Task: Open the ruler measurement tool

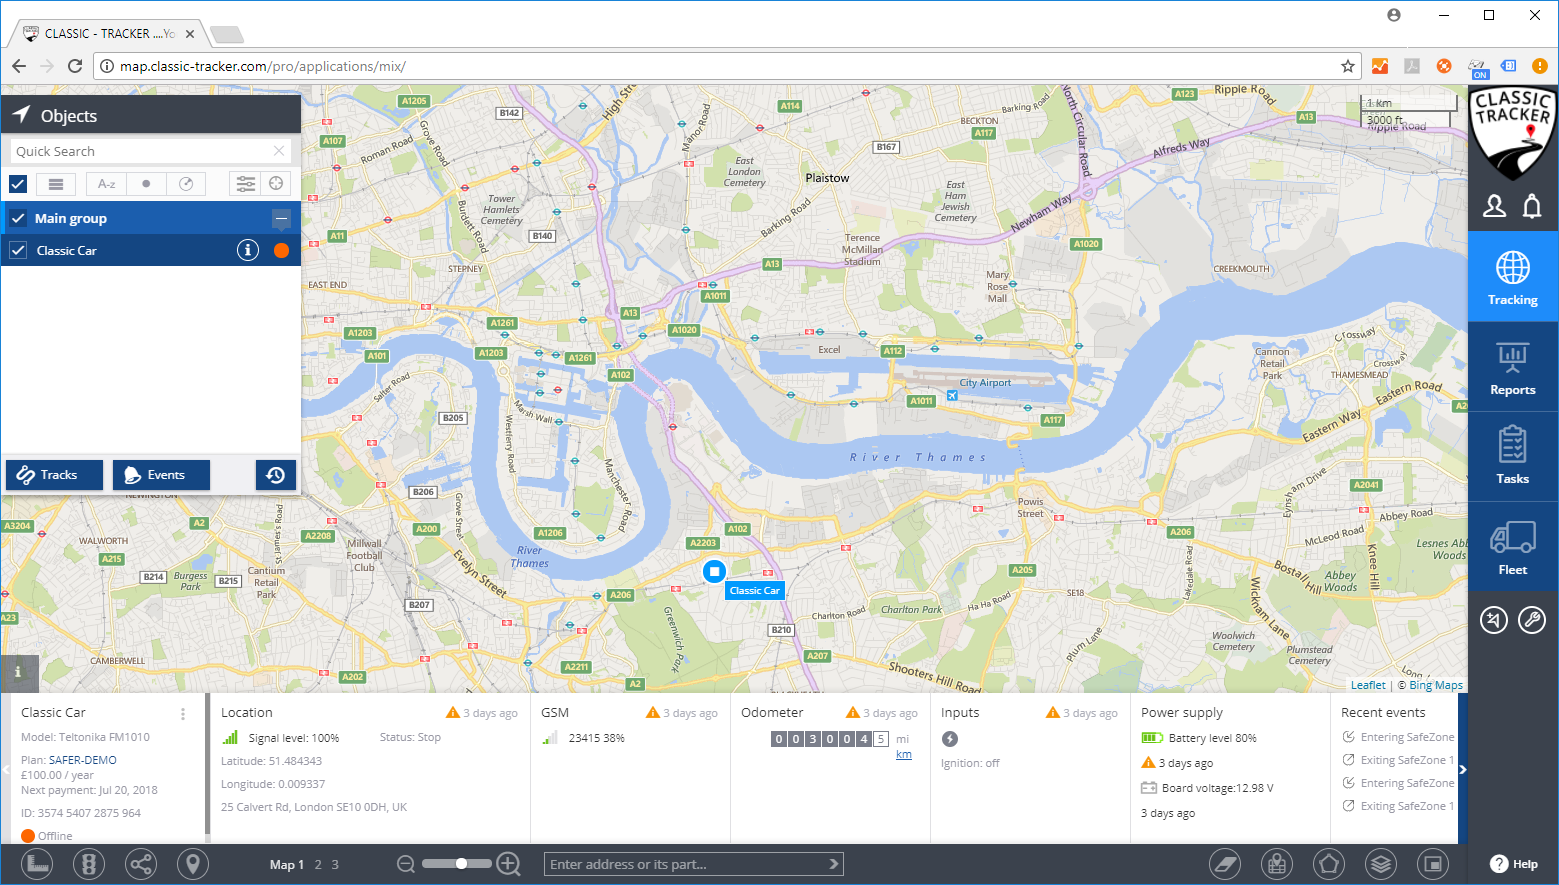Action: tap(37, 864)
